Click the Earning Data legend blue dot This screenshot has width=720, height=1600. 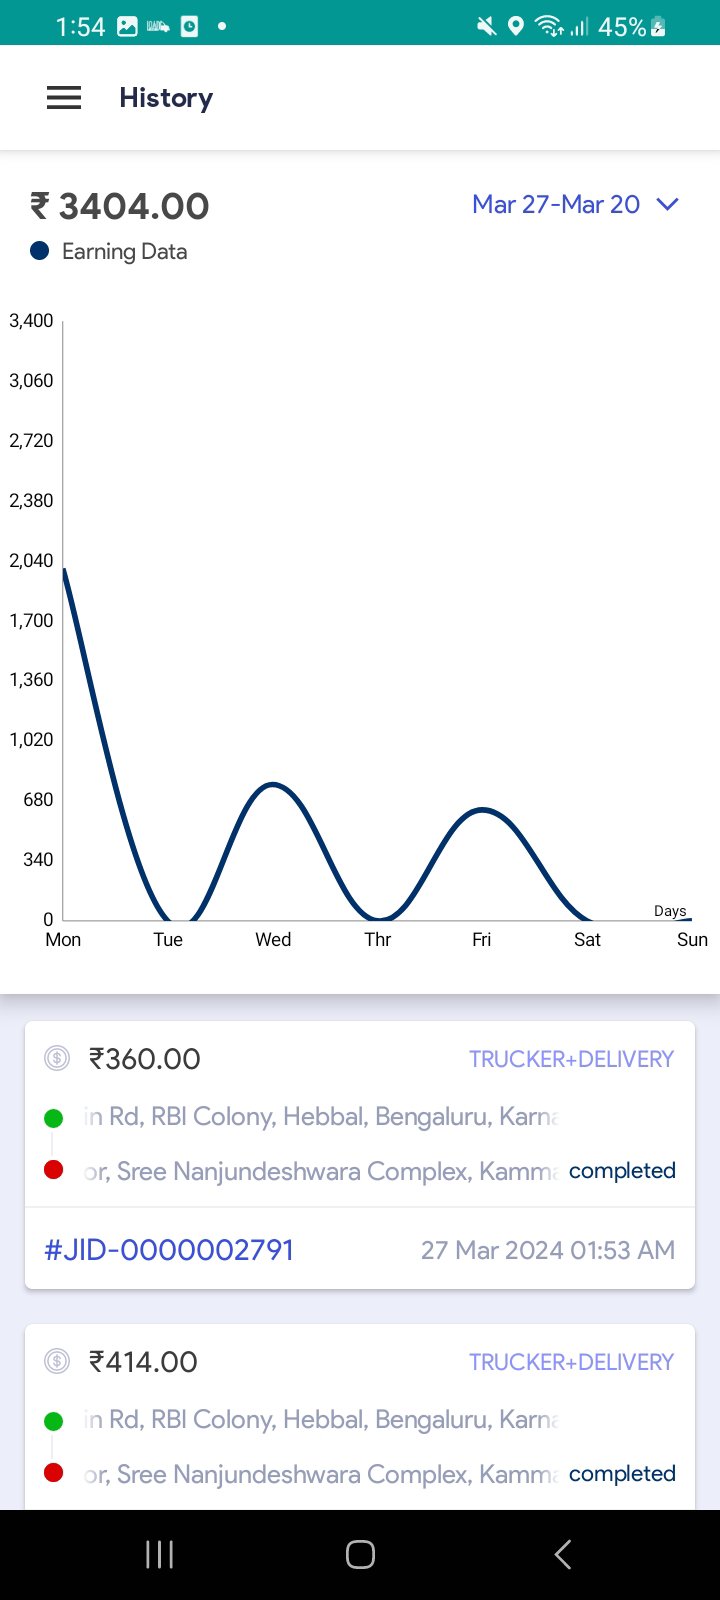click(x=40, y=251)
